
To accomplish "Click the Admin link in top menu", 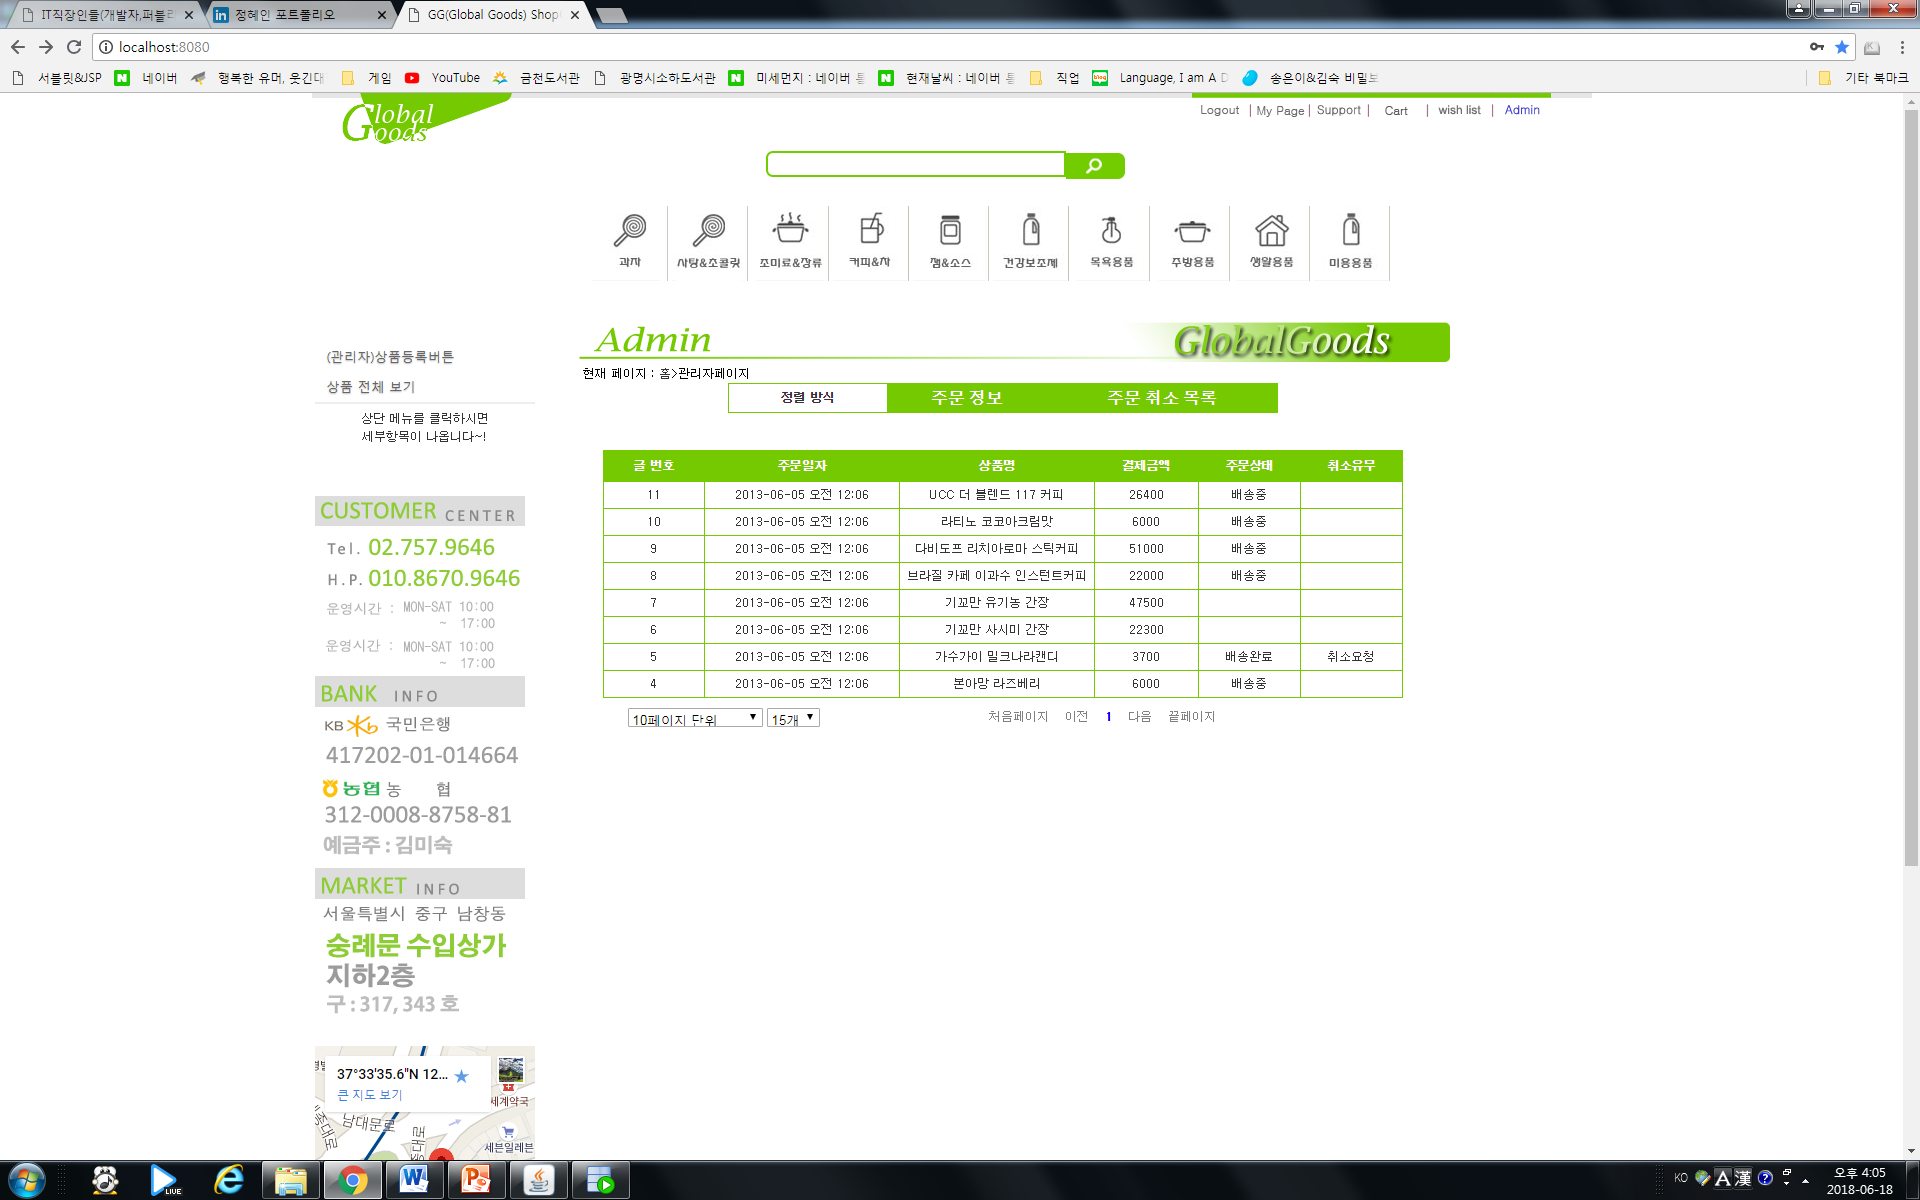I will (x=1521, y=110).
